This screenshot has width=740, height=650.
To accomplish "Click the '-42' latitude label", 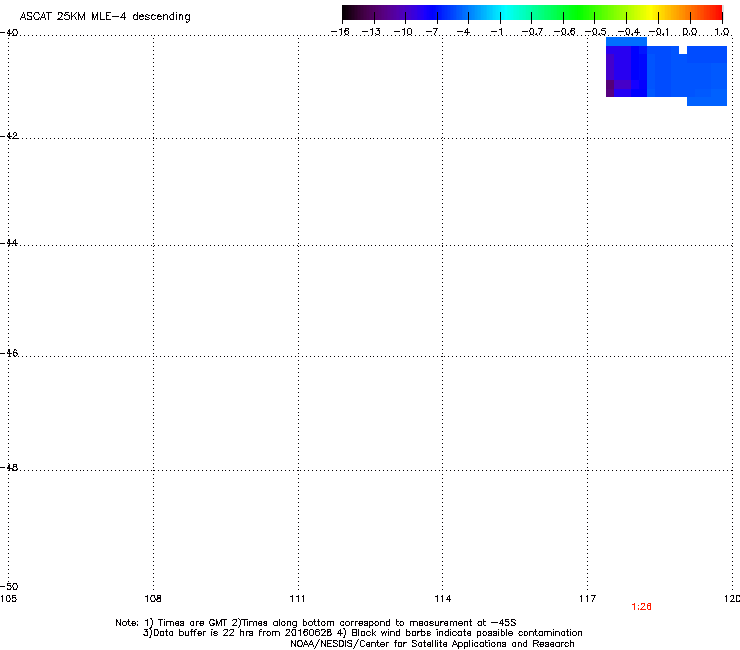I will click(x=9, y=135).
